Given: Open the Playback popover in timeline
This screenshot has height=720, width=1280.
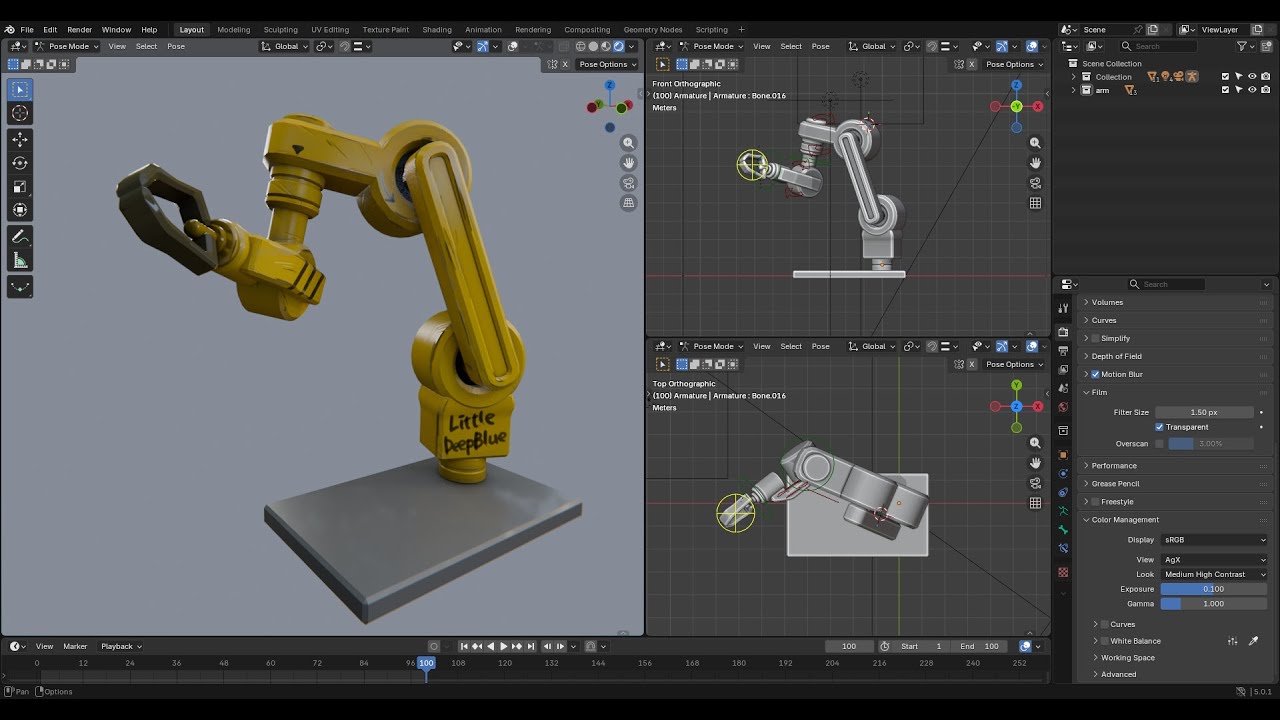Looking at the screenshot, I should (121, 646).
